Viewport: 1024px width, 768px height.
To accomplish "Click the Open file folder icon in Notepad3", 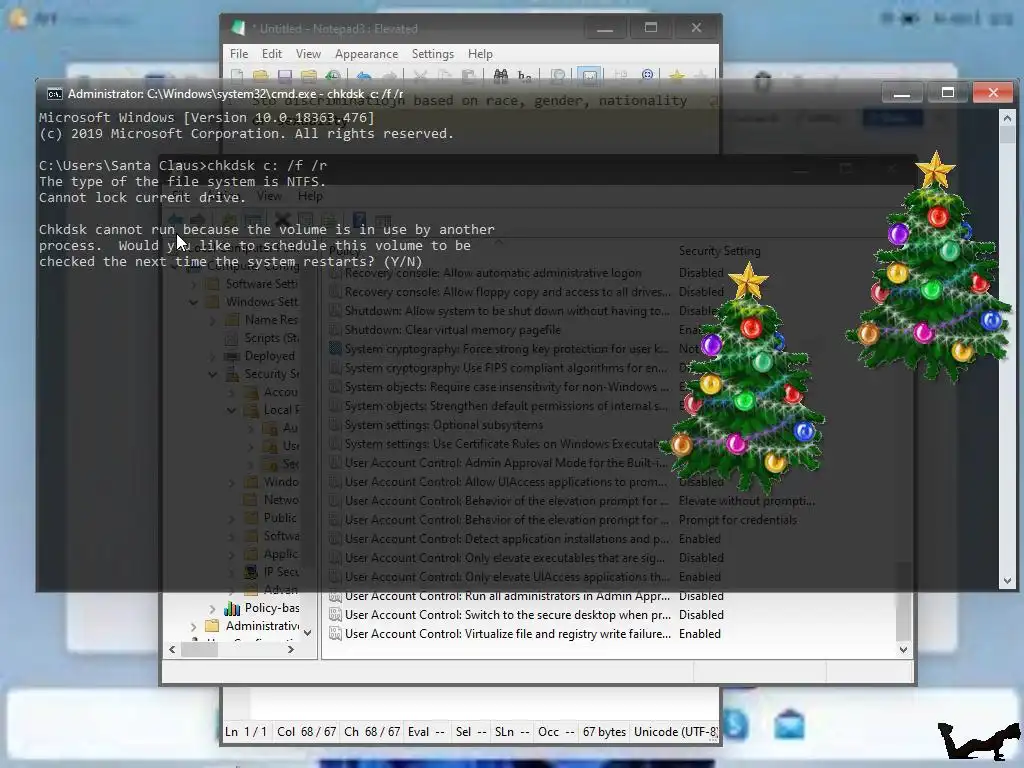I will 261,76.
